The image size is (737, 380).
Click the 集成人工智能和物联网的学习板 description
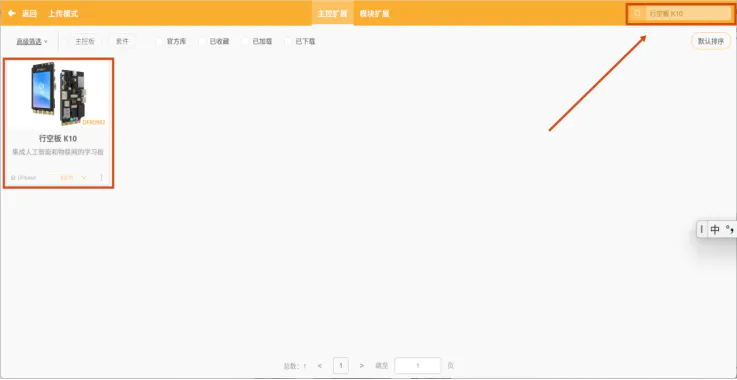click(58, 152)
